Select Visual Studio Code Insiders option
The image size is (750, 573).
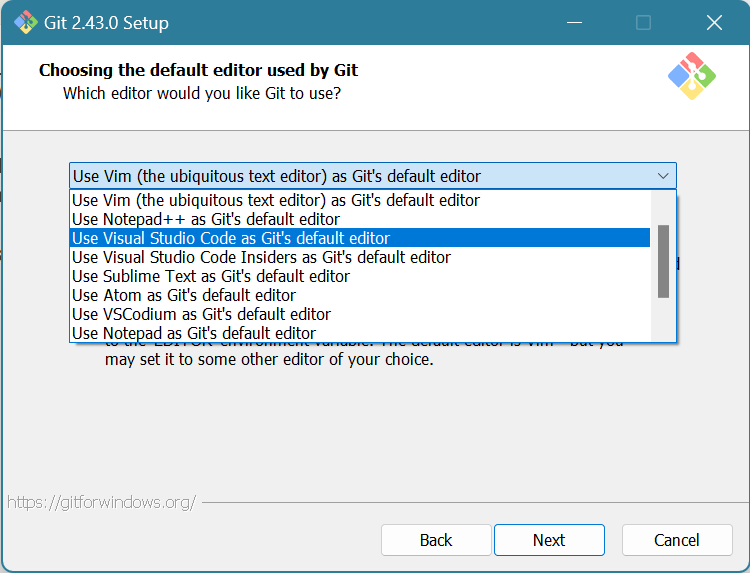[x=261, y=257]
